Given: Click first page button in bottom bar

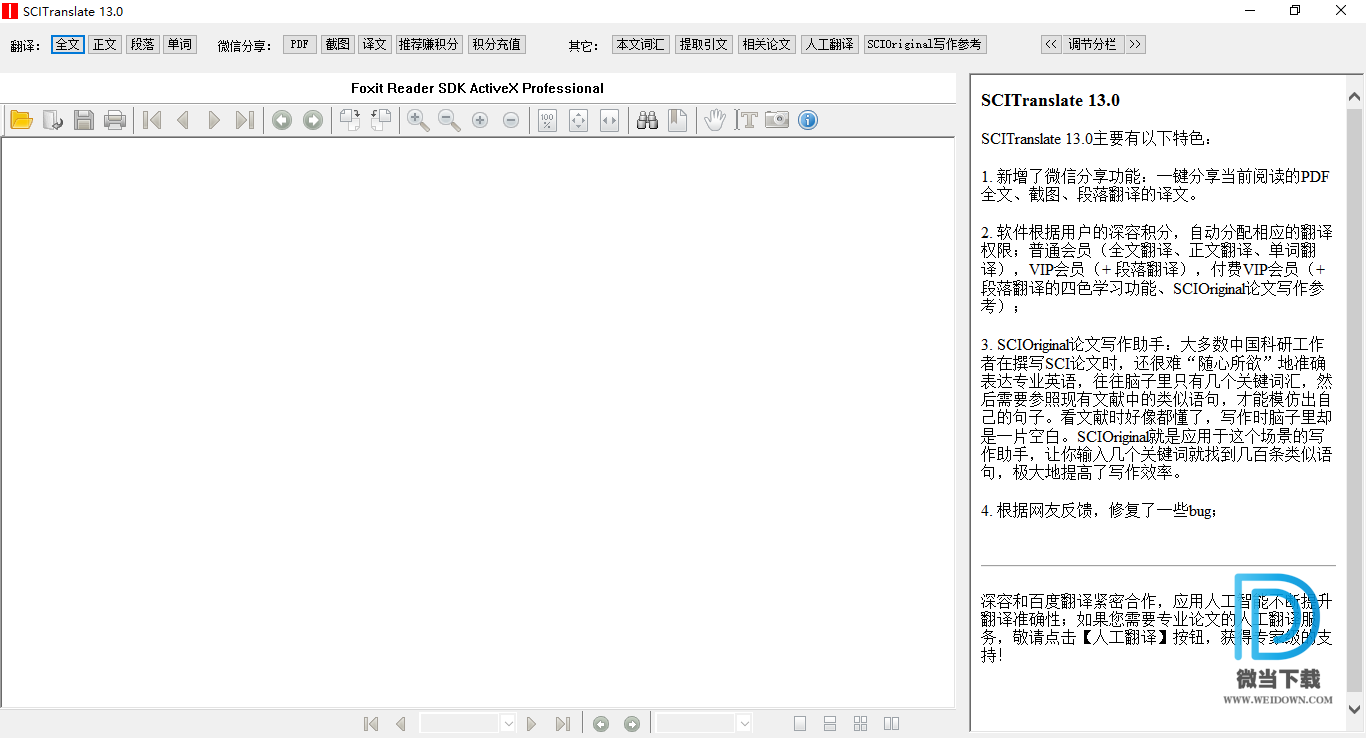Looking at the screenshot, I should pos(371,723).
